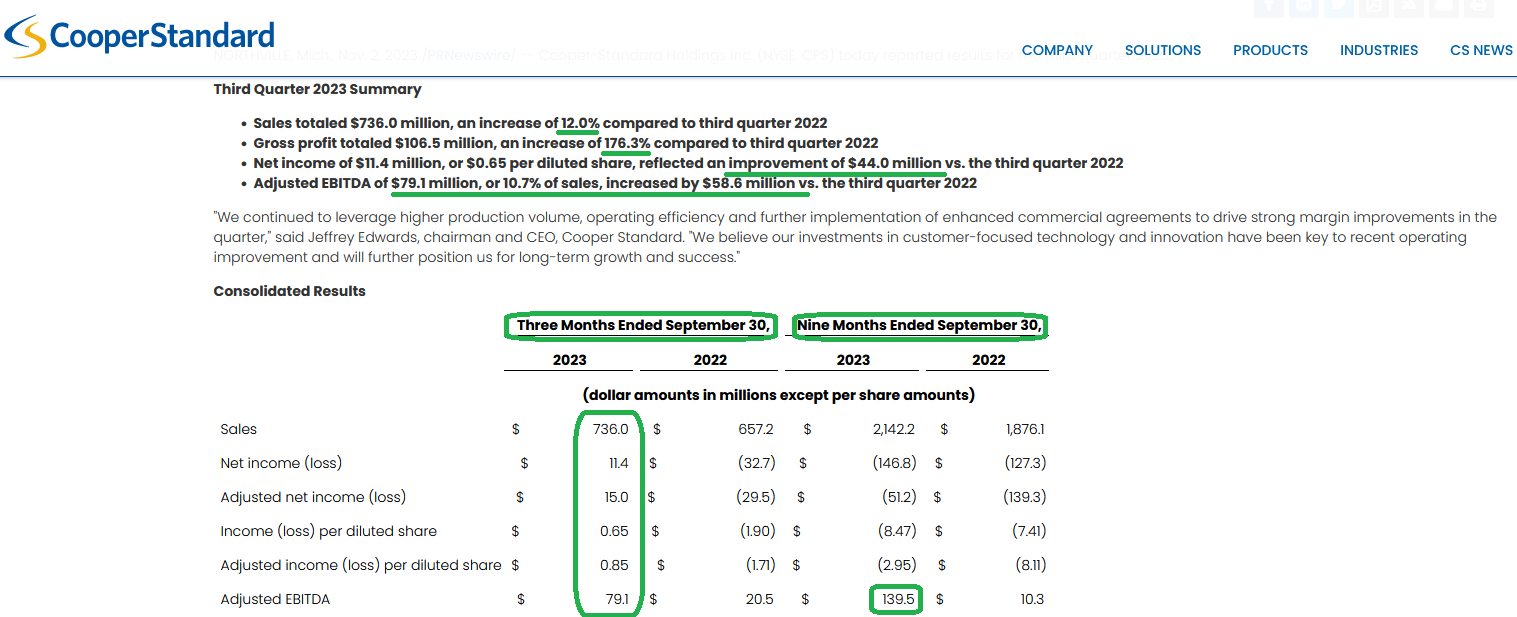Screen dimensions: 1517x617
Task: Click the 657.2 Sales table cell
Action: (756, 429)
